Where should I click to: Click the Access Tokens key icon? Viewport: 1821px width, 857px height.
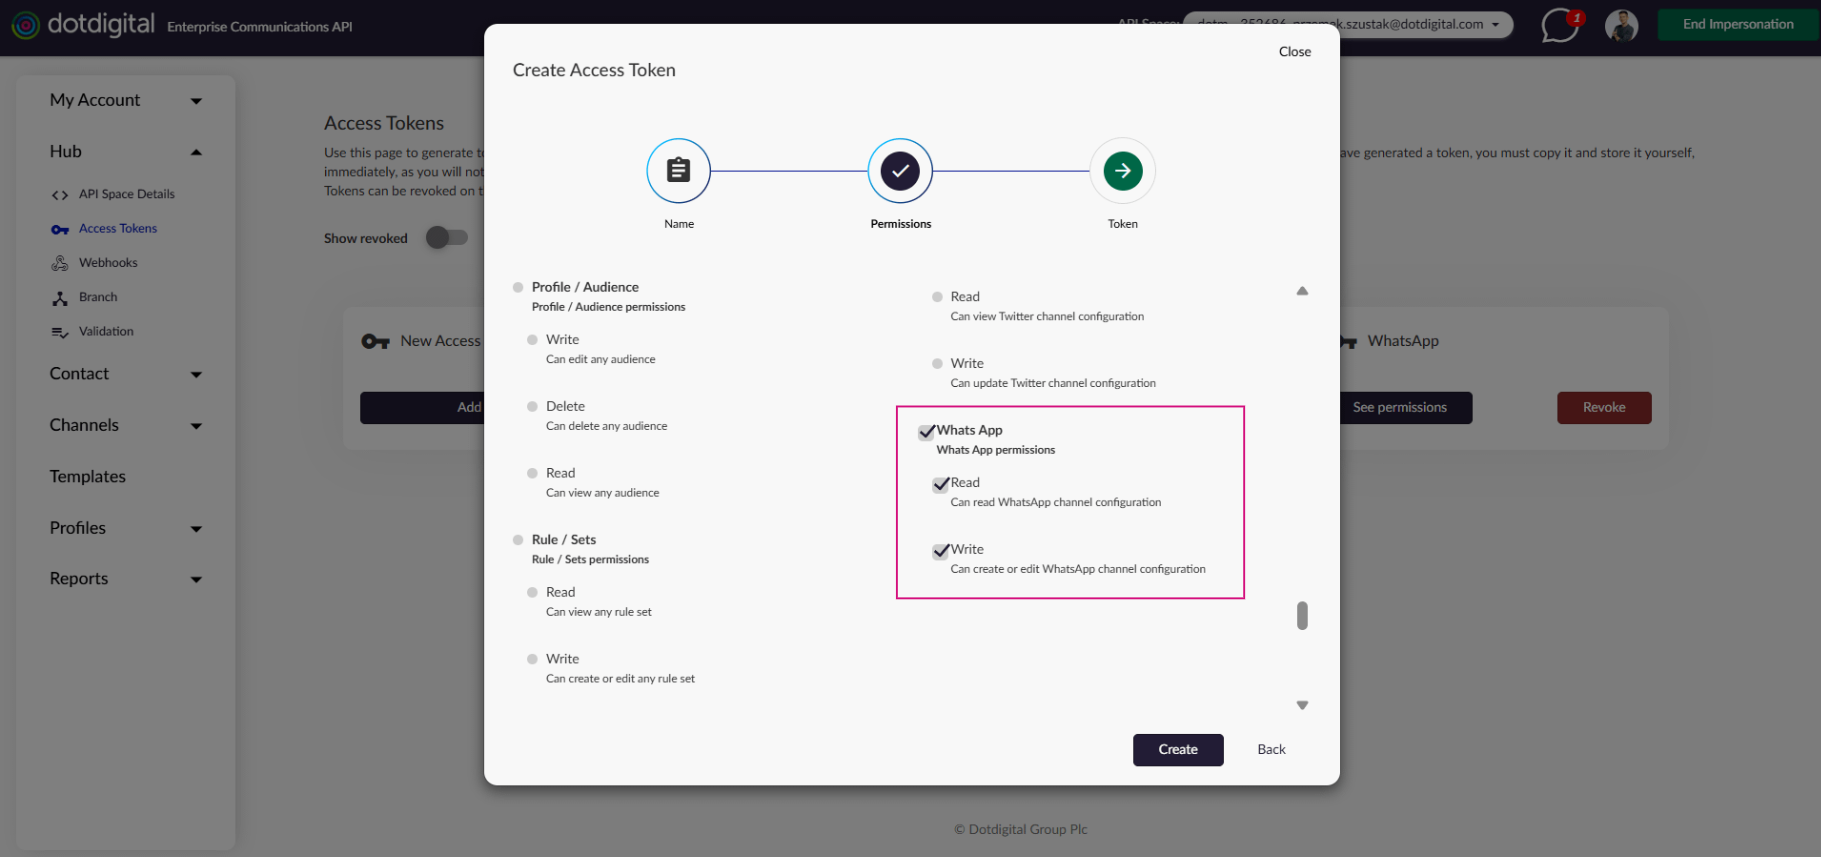(x=60, y=229)
